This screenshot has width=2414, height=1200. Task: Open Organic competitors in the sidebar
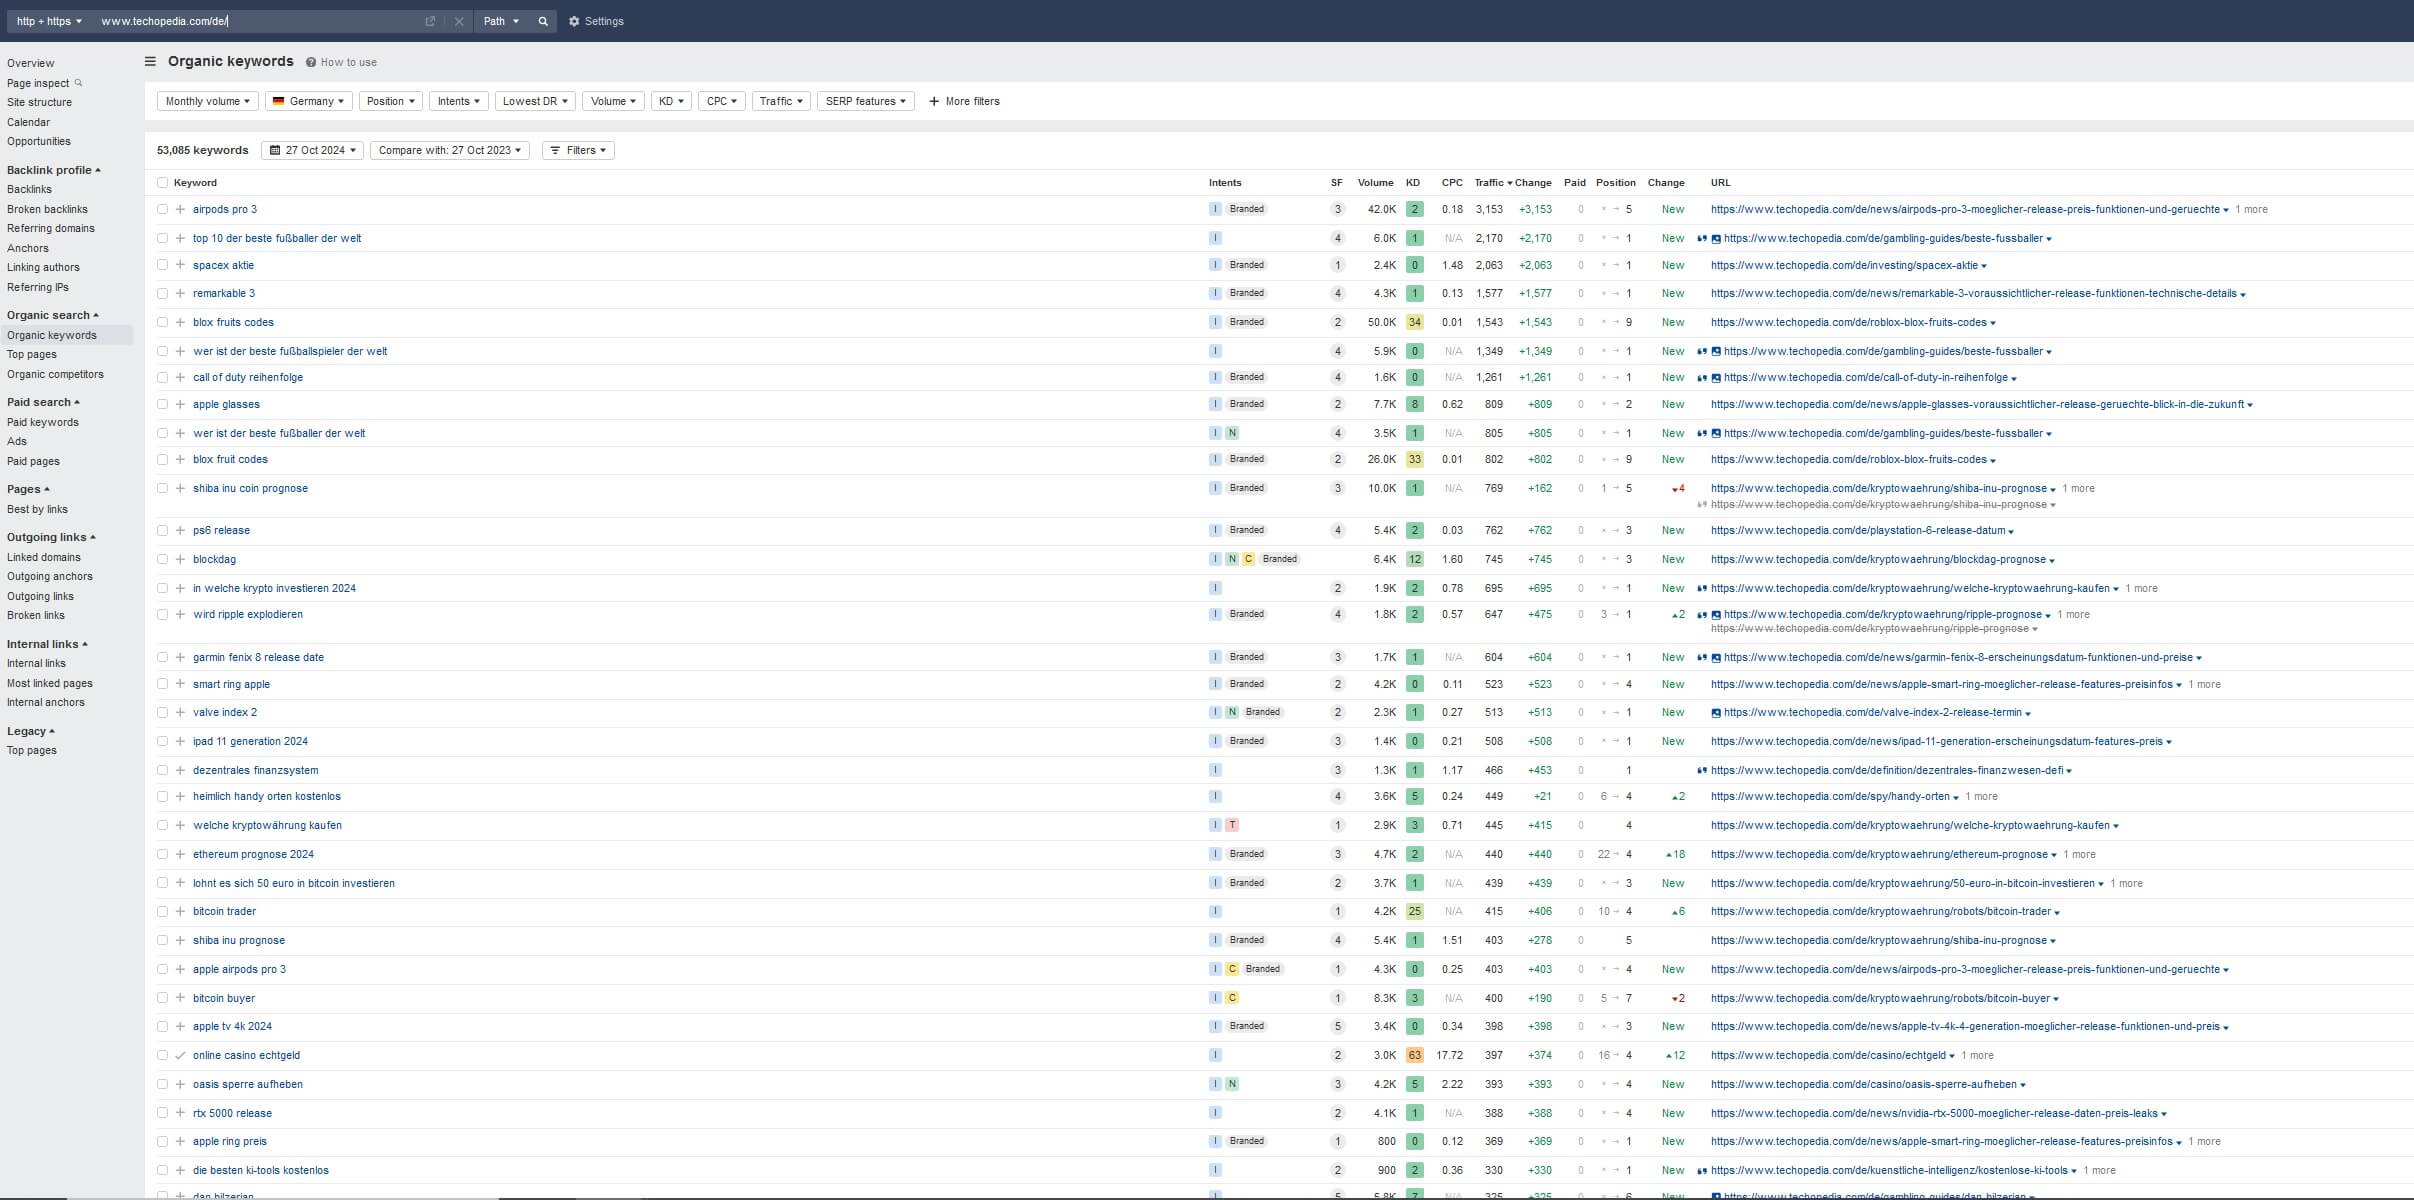click(x=55, y=374)
